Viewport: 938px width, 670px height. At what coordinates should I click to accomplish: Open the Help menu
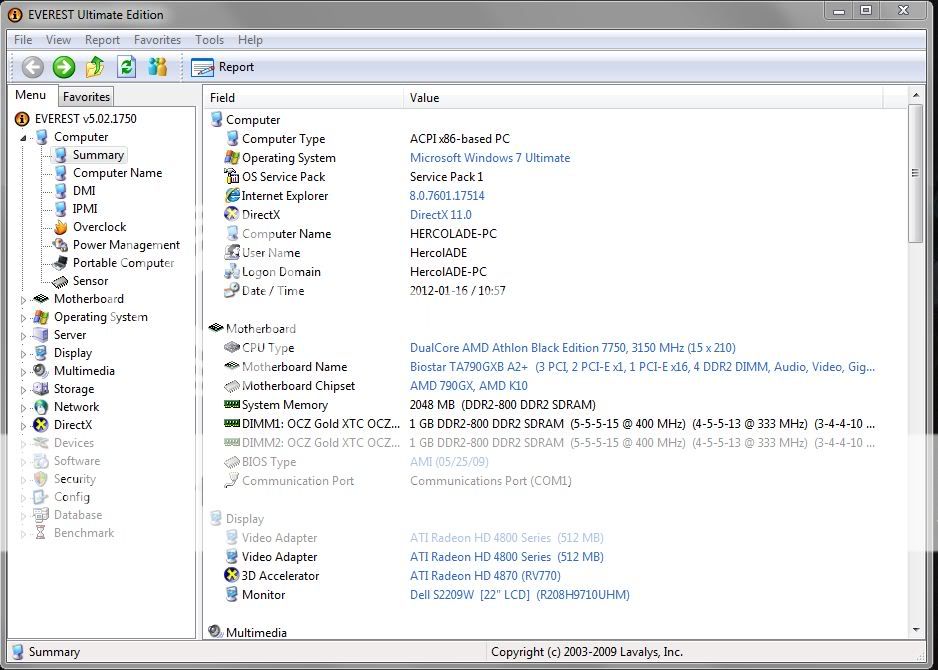250,40
